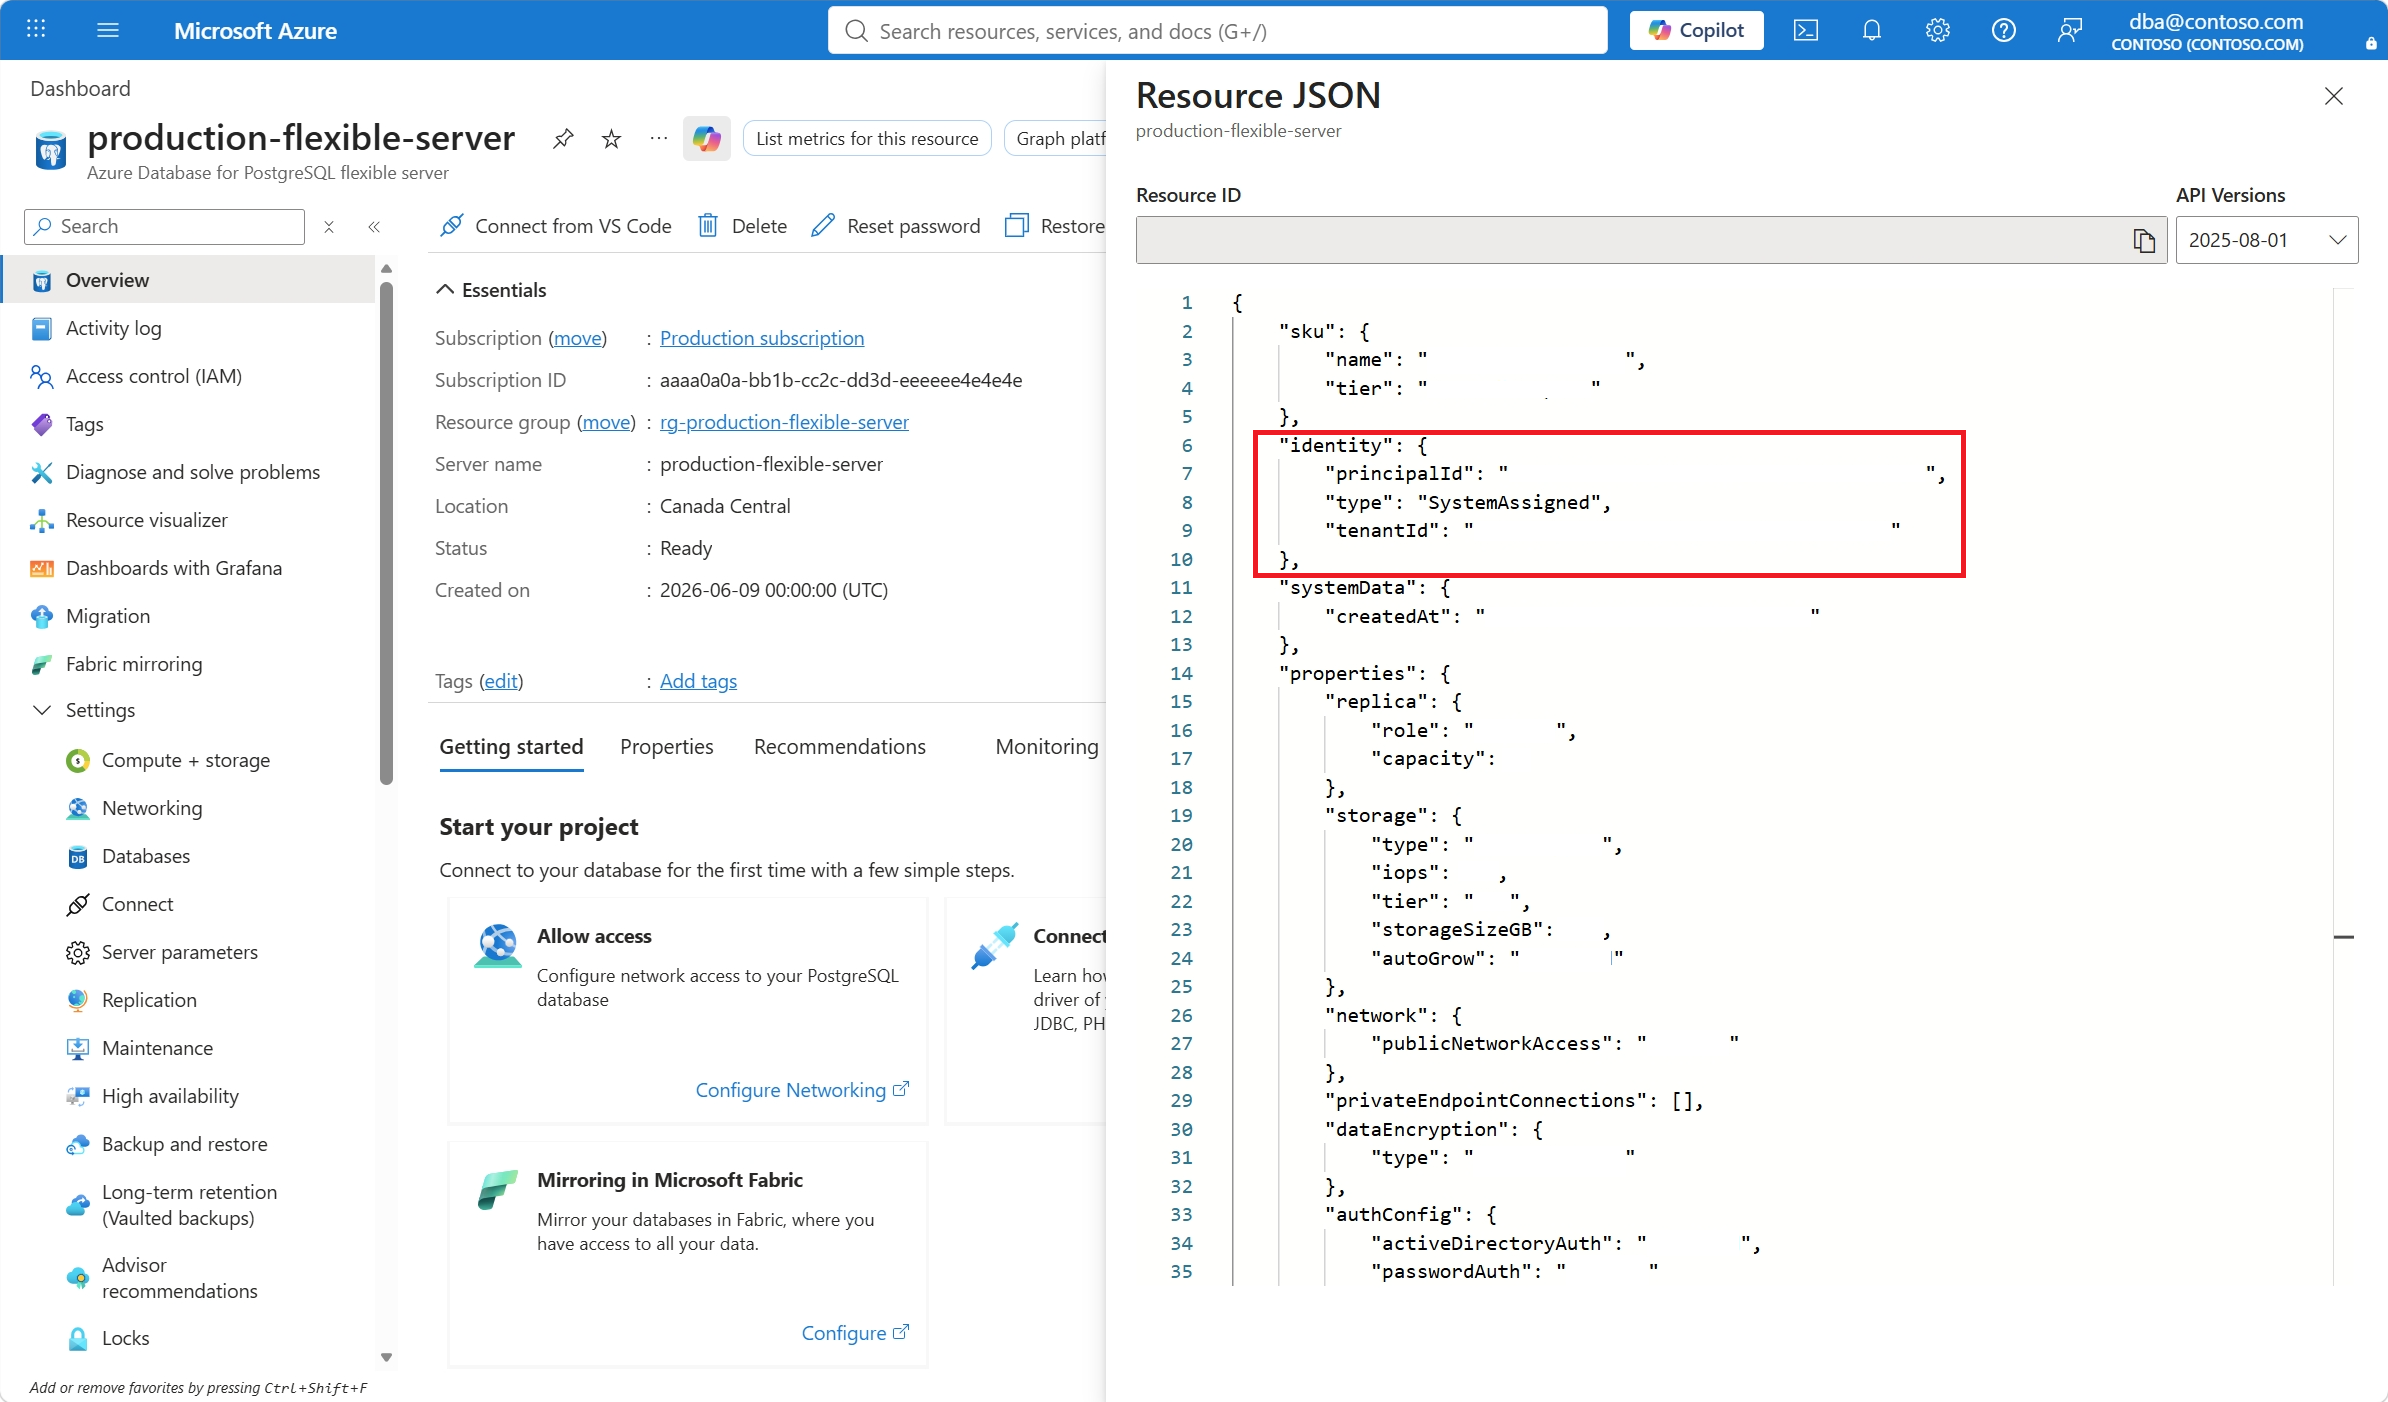Open the Azure portal apps grid icon

click(36, 29)
